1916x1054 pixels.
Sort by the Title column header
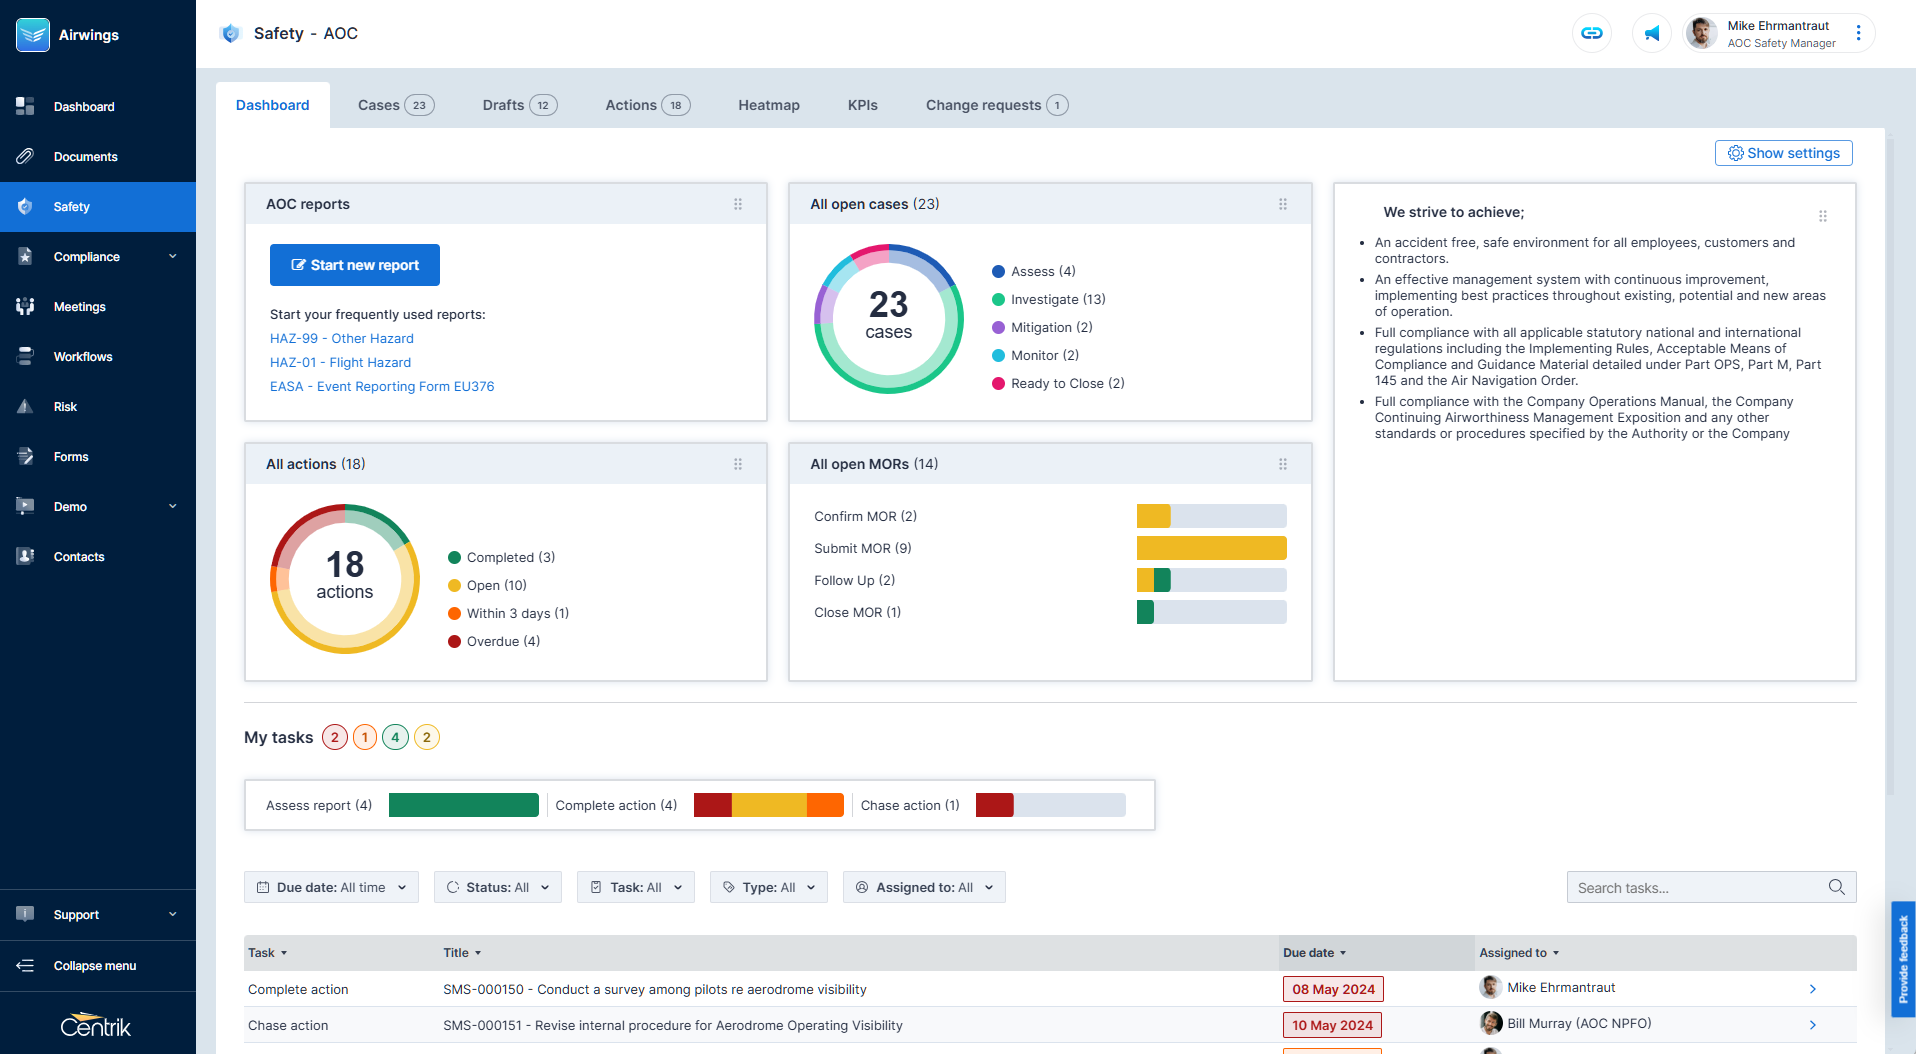[462, 953]
